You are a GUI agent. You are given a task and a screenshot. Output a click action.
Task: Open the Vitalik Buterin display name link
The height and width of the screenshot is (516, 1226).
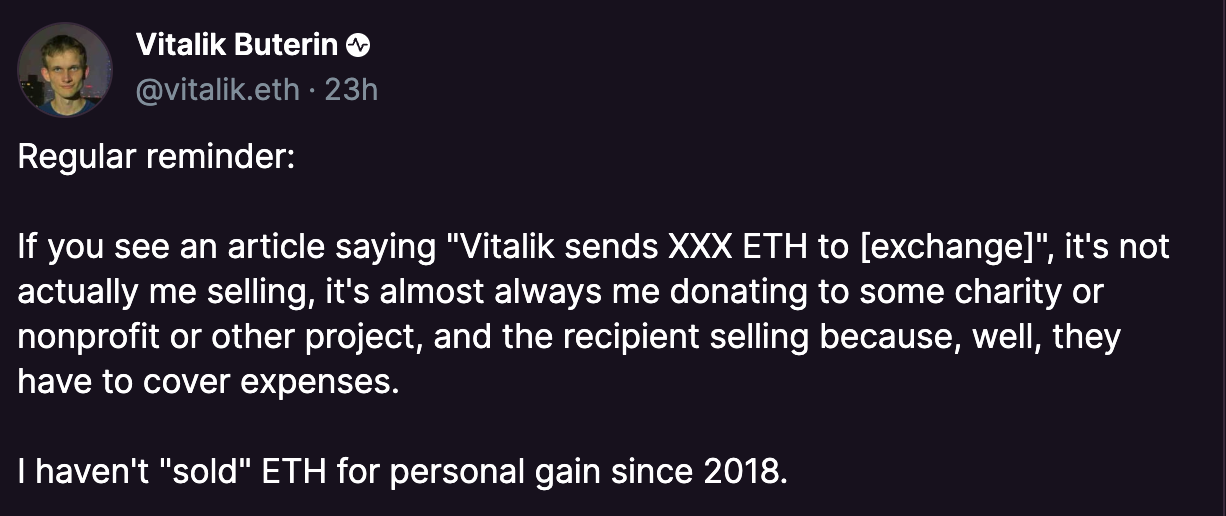[237, 45]
